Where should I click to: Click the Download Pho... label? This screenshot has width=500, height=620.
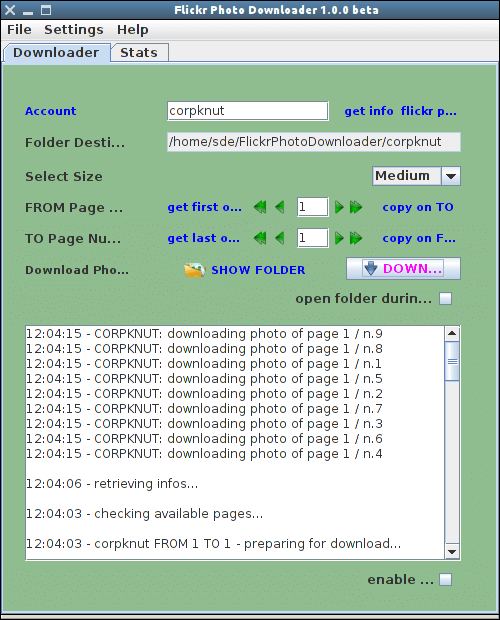click(x=77, y=270)
